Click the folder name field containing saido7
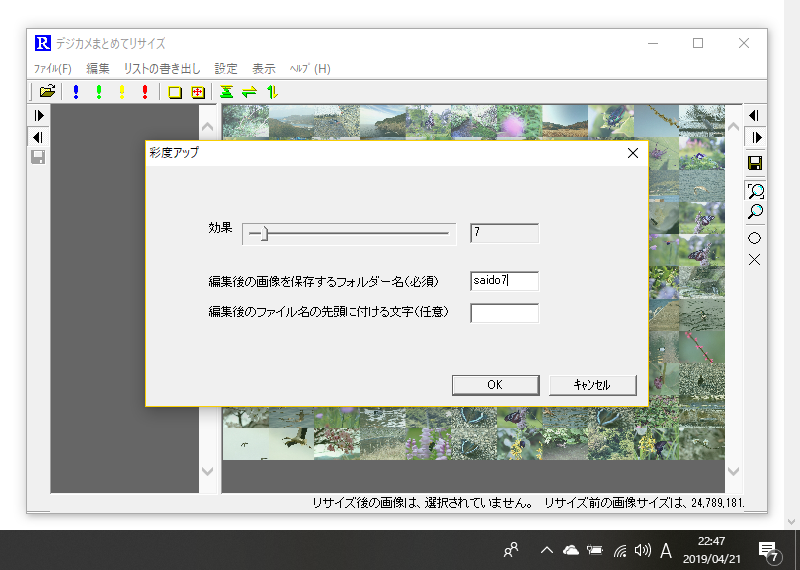800x570 pixels. pos(504,281)
